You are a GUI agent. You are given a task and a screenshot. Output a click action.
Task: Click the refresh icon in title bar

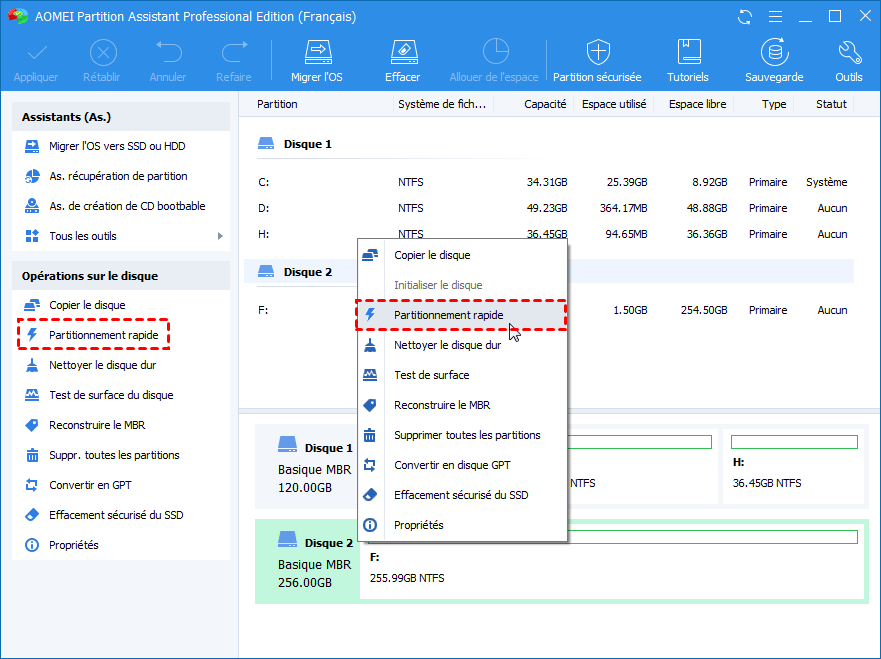click(x=744, y=17)
